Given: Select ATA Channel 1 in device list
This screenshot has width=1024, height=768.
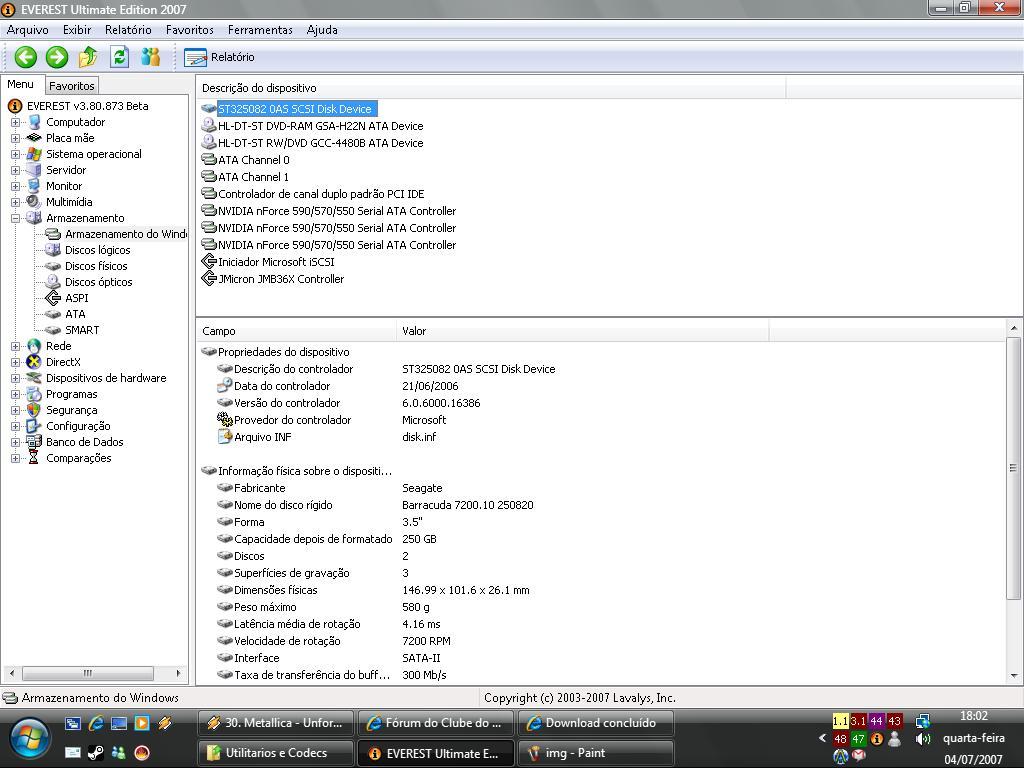Looking at the screenshot, I should coord(253,177).
